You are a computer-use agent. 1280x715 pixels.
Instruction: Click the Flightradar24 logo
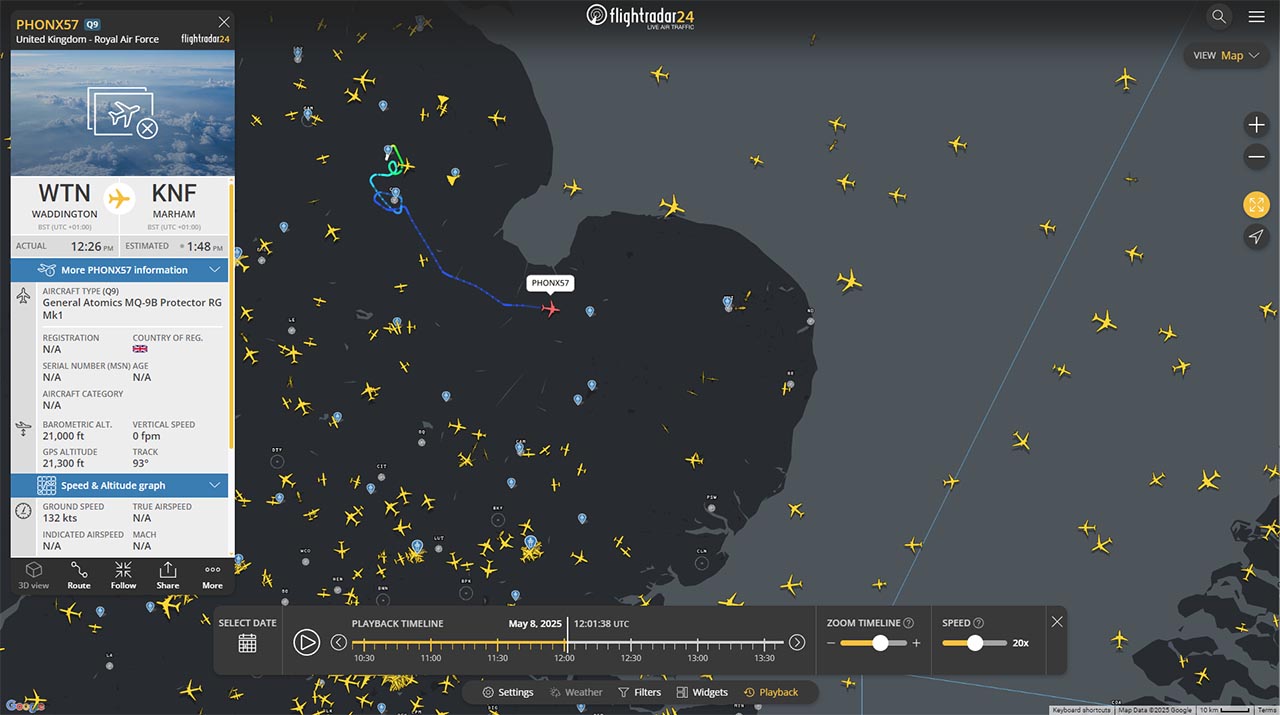click(640, 16)
